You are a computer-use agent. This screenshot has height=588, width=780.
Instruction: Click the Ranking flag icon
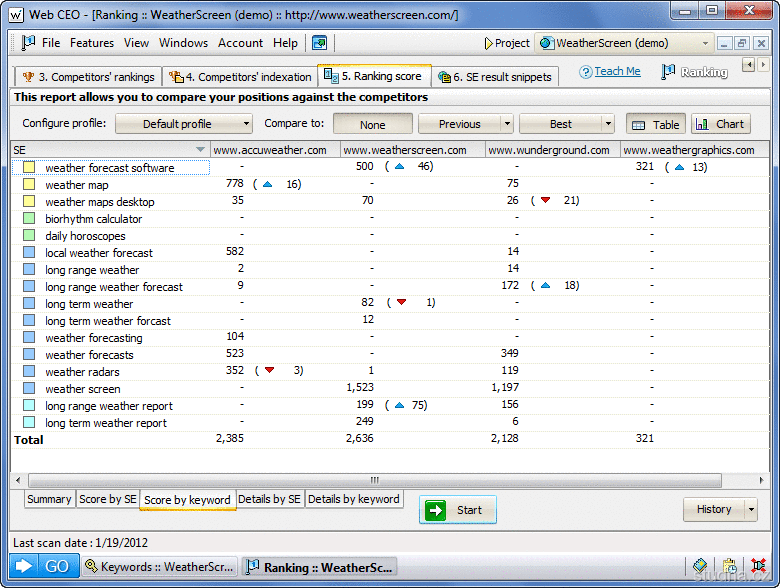click(x=668, y=72)
